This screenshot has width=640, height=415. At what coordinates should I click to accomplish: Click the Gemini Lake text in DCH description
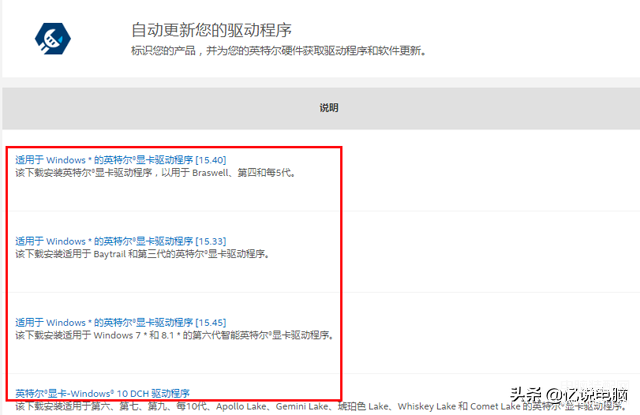pyautogui.click(x=301, y=406)
